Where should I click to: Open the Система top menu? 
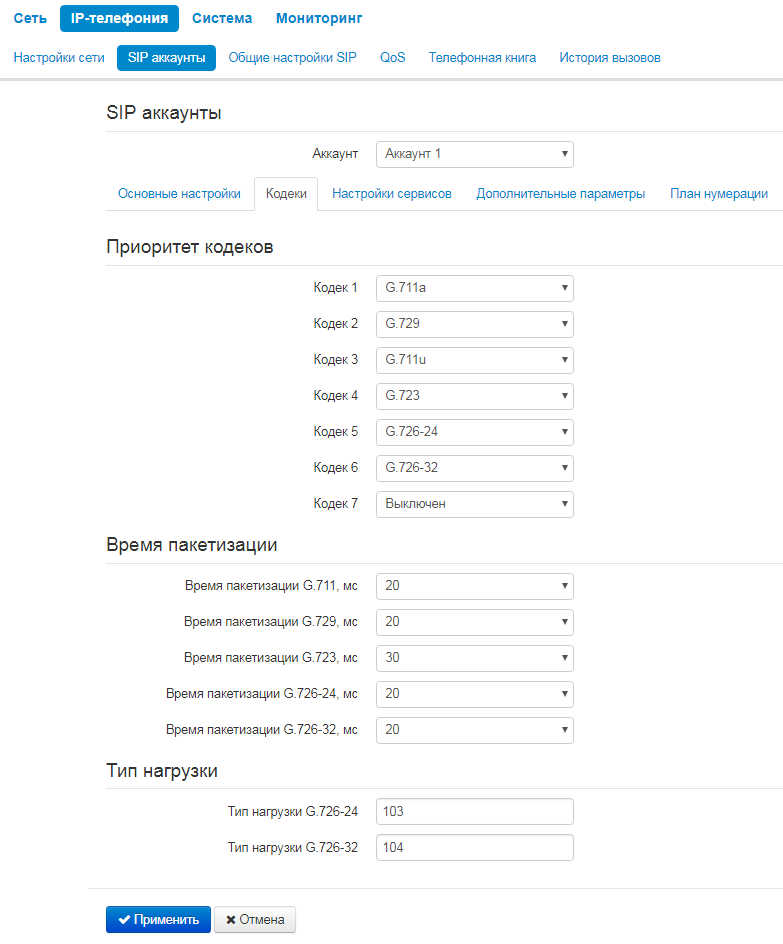(222, 18)
